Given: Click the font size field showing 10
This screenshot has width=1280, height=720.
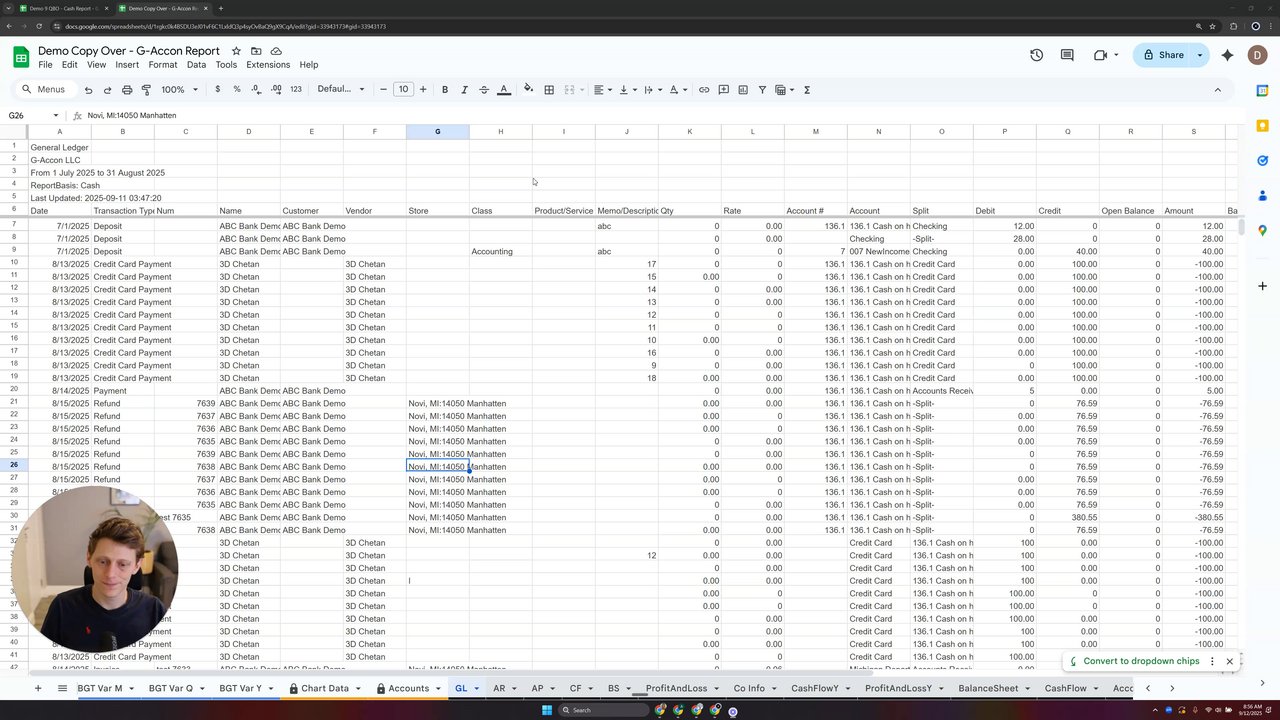Looking at the screenshot, I should (x=403, y=90).
